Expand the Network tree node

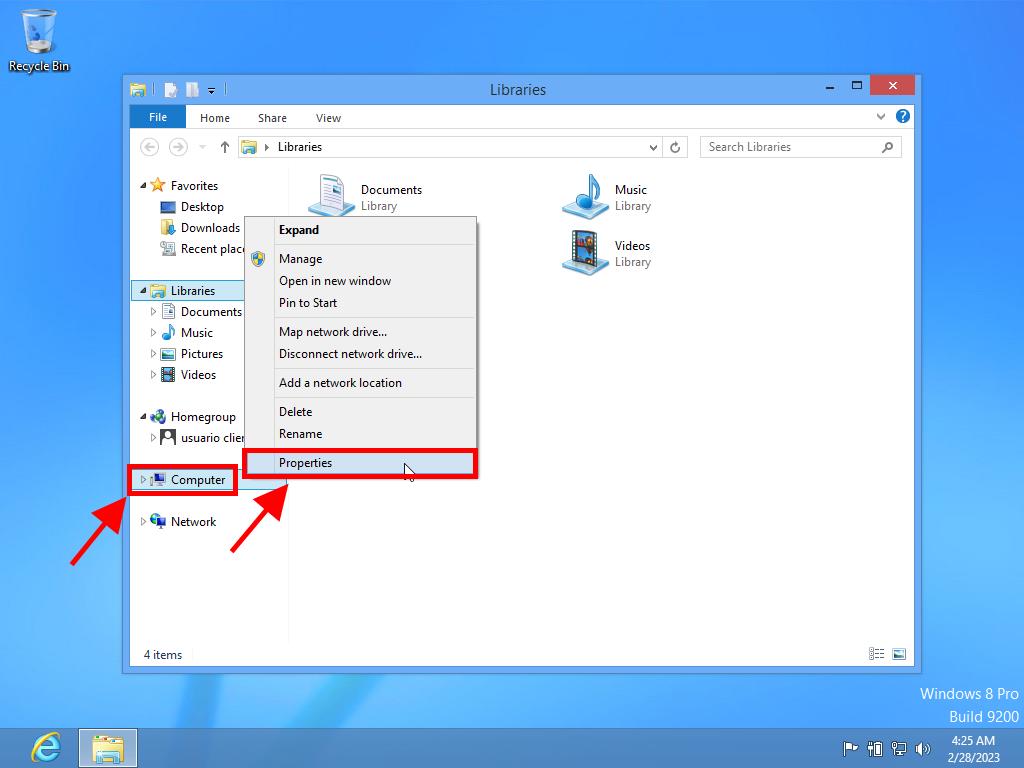[143, 522]
